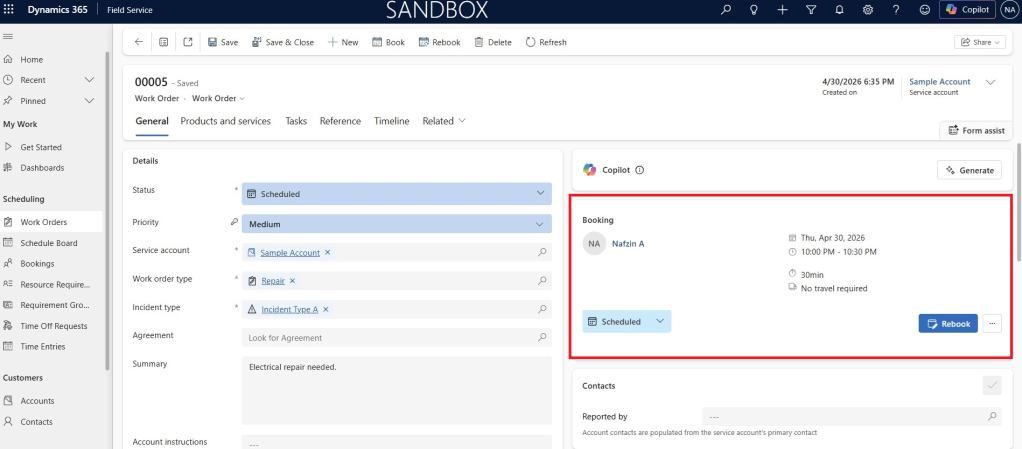Remove Sample Account with the X

(x=328, y=253)
